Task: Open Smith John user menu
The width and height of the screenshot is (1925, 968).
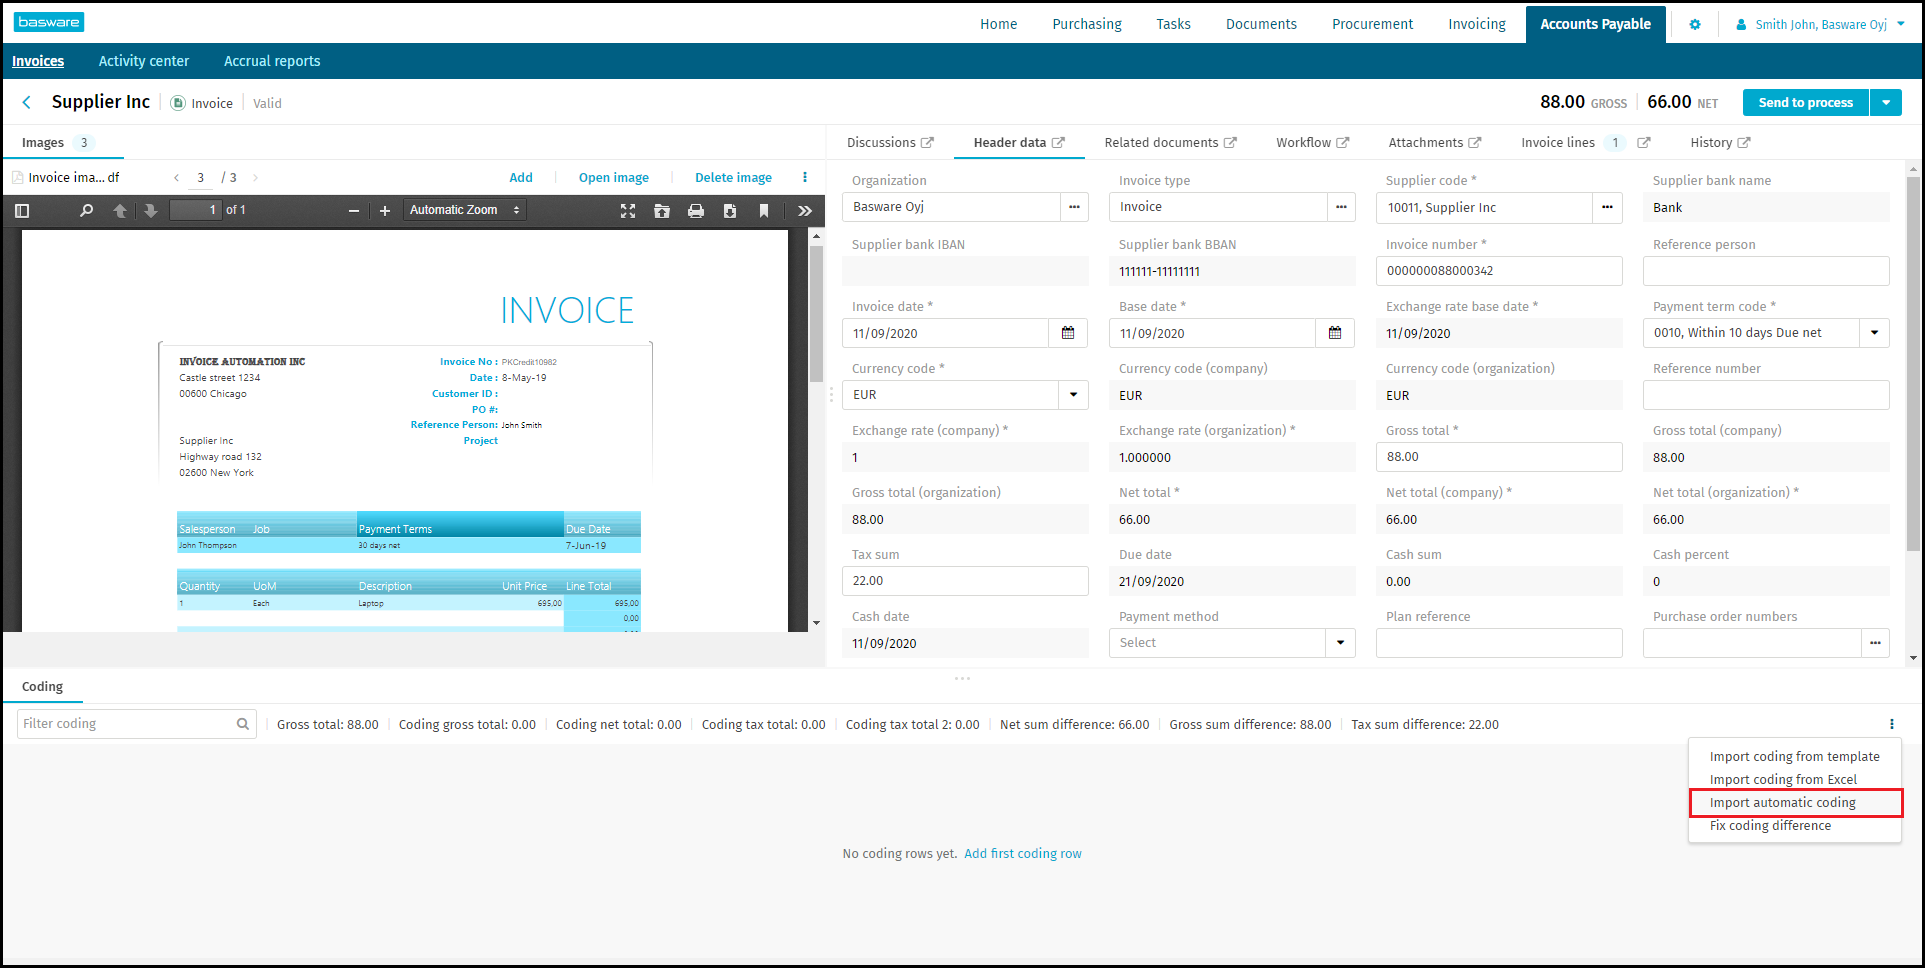Action: click(x=1820, y=24)
